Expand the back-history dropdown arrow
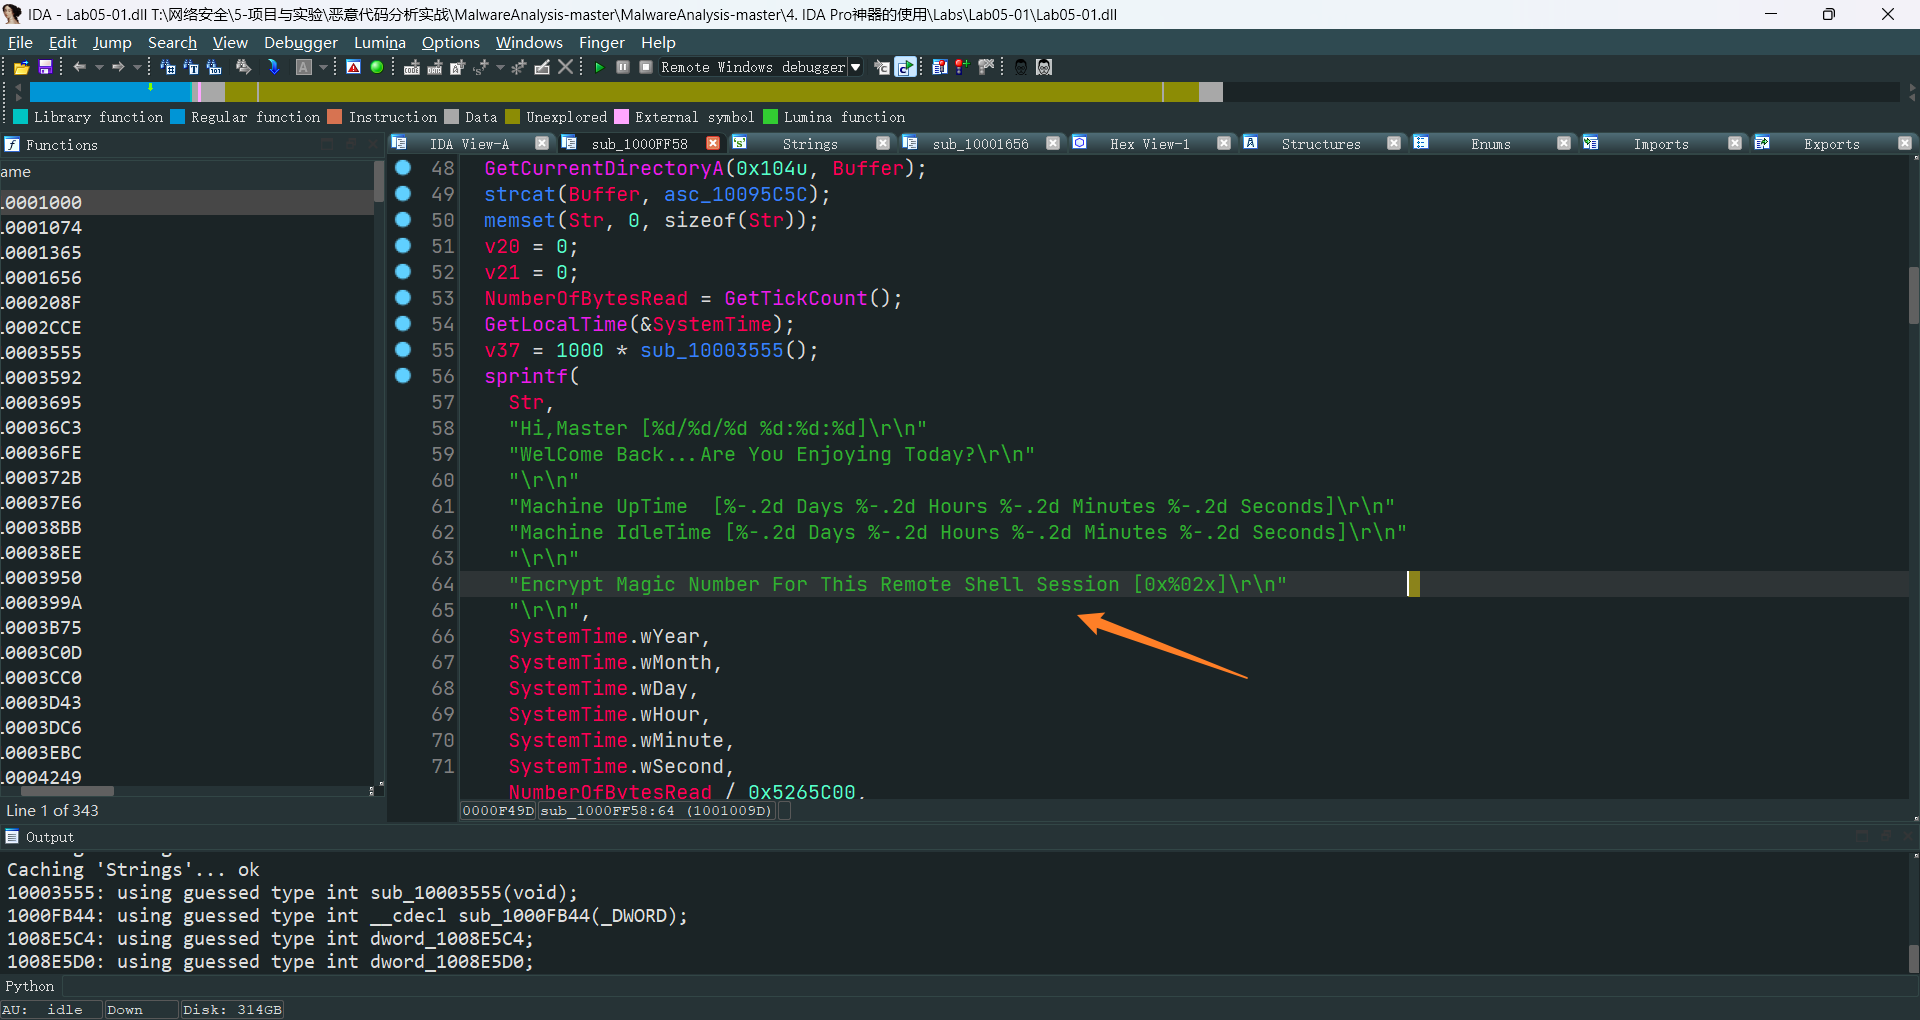 (99, 67)
